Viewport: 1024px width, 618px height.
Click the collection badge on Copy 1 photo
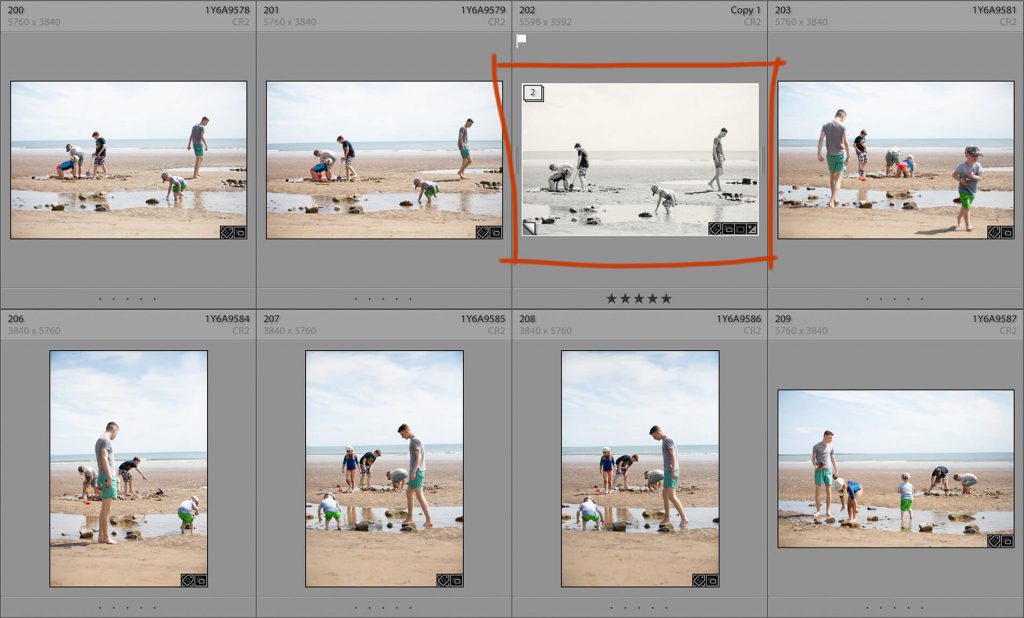(x=728, y=229)
